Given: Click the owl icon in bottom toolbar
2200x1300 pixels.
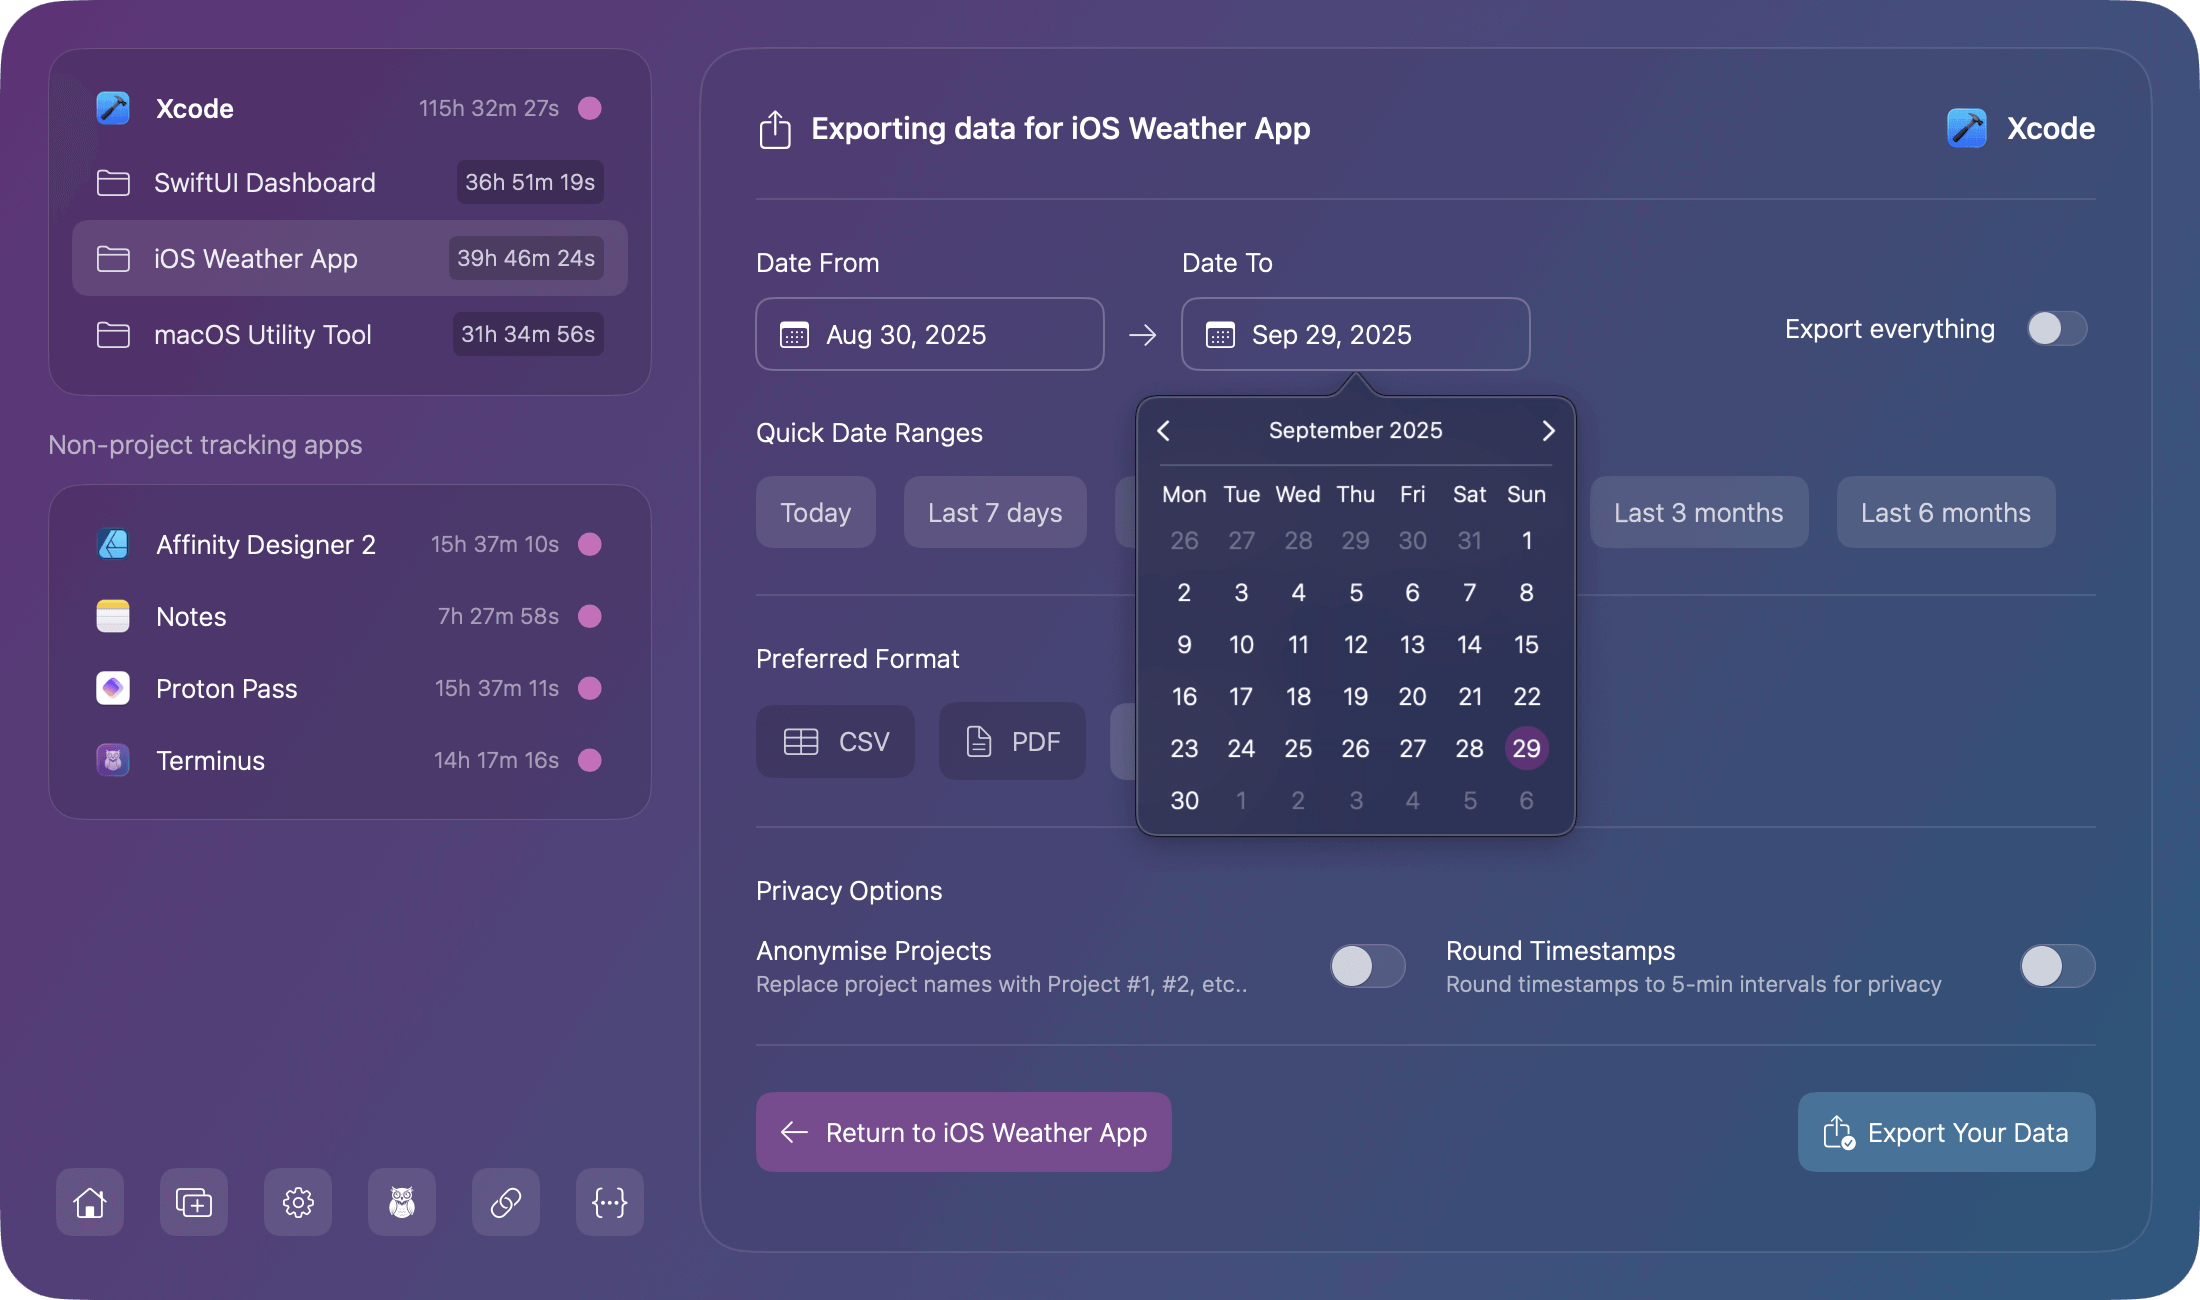Looking at the screenshot, I should pos(401,1202).
